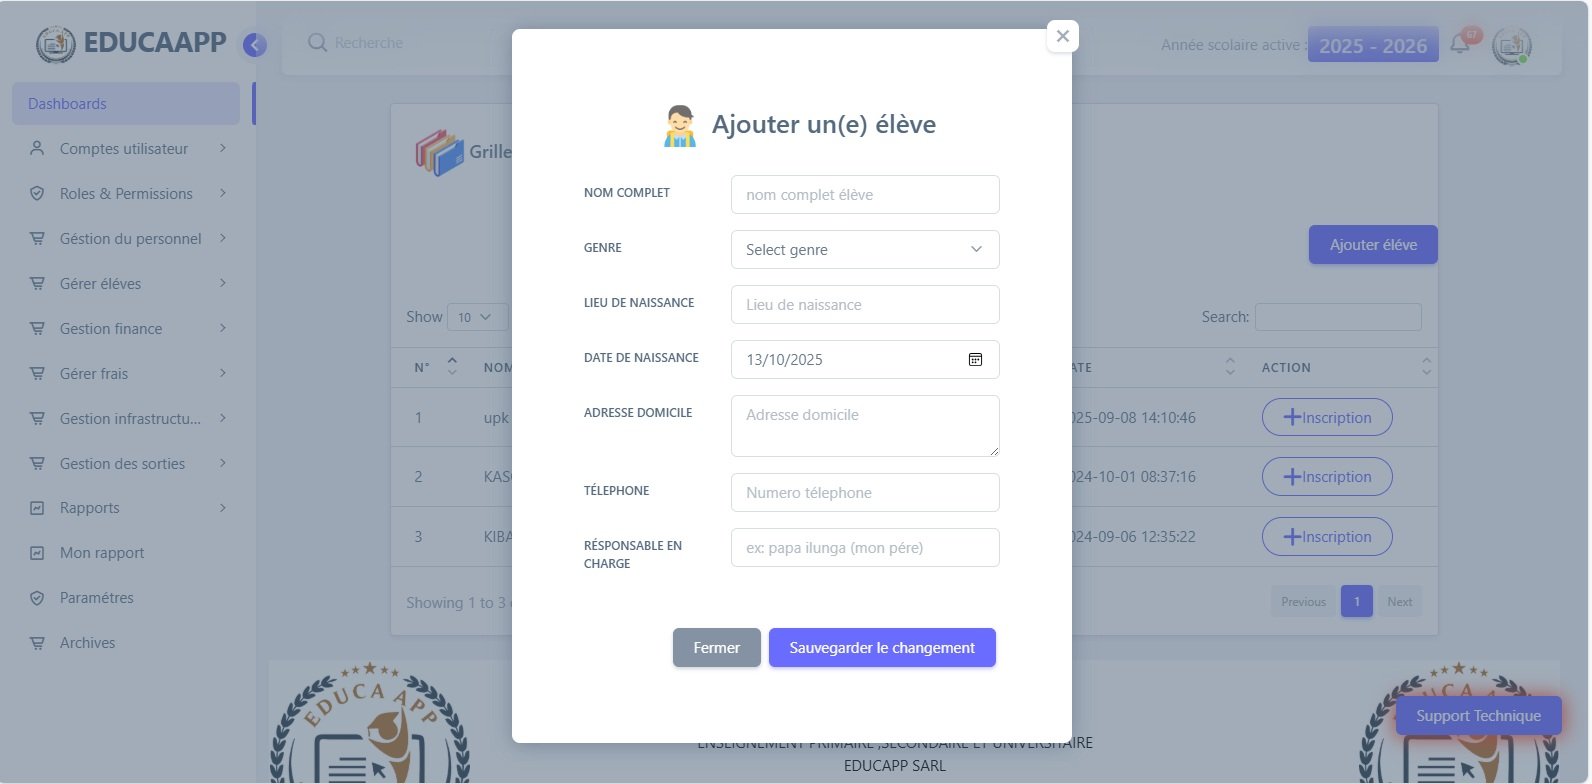This screenshot has width=1592, height=784.
Task: Click the calendar icon in date field
Action: pos(975,360)
